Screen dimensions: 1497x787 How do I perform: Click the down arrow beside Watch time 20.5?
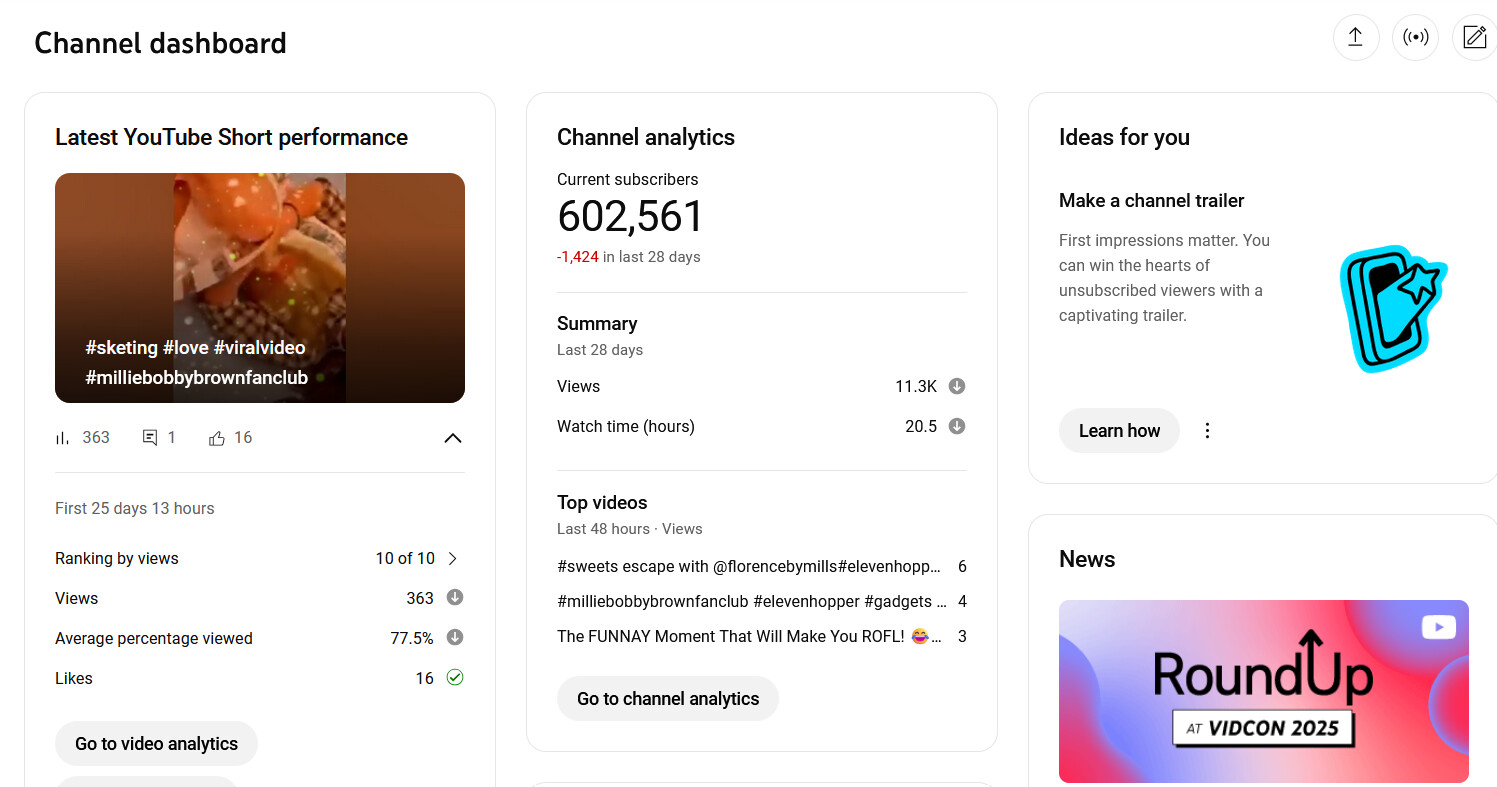(x=957, y=426)
